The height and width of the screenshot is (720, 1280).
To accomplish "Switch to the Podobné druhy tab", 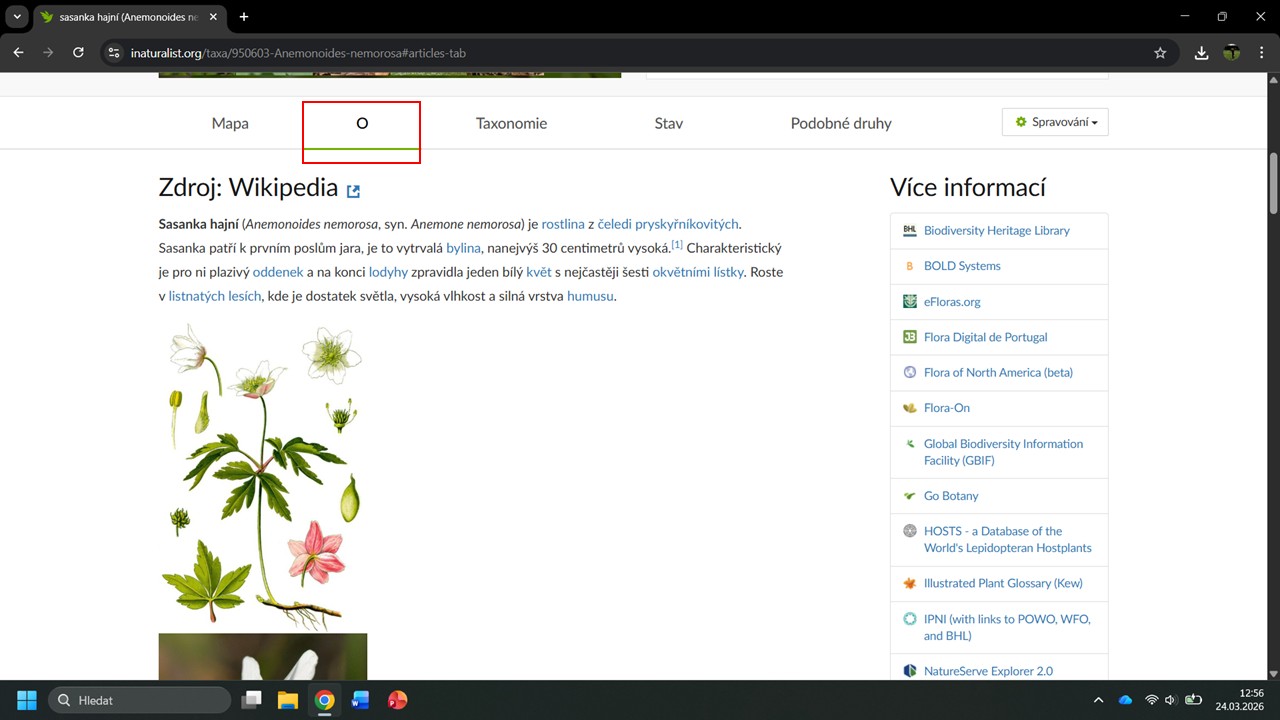I will point(840,124).
